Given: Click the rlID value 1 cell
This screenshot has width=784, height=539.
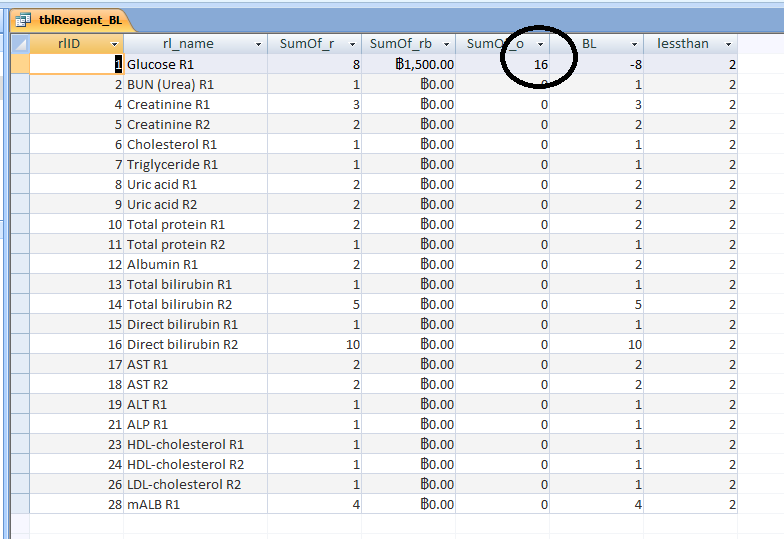Looking at the screenshot, I should point(76,64).
